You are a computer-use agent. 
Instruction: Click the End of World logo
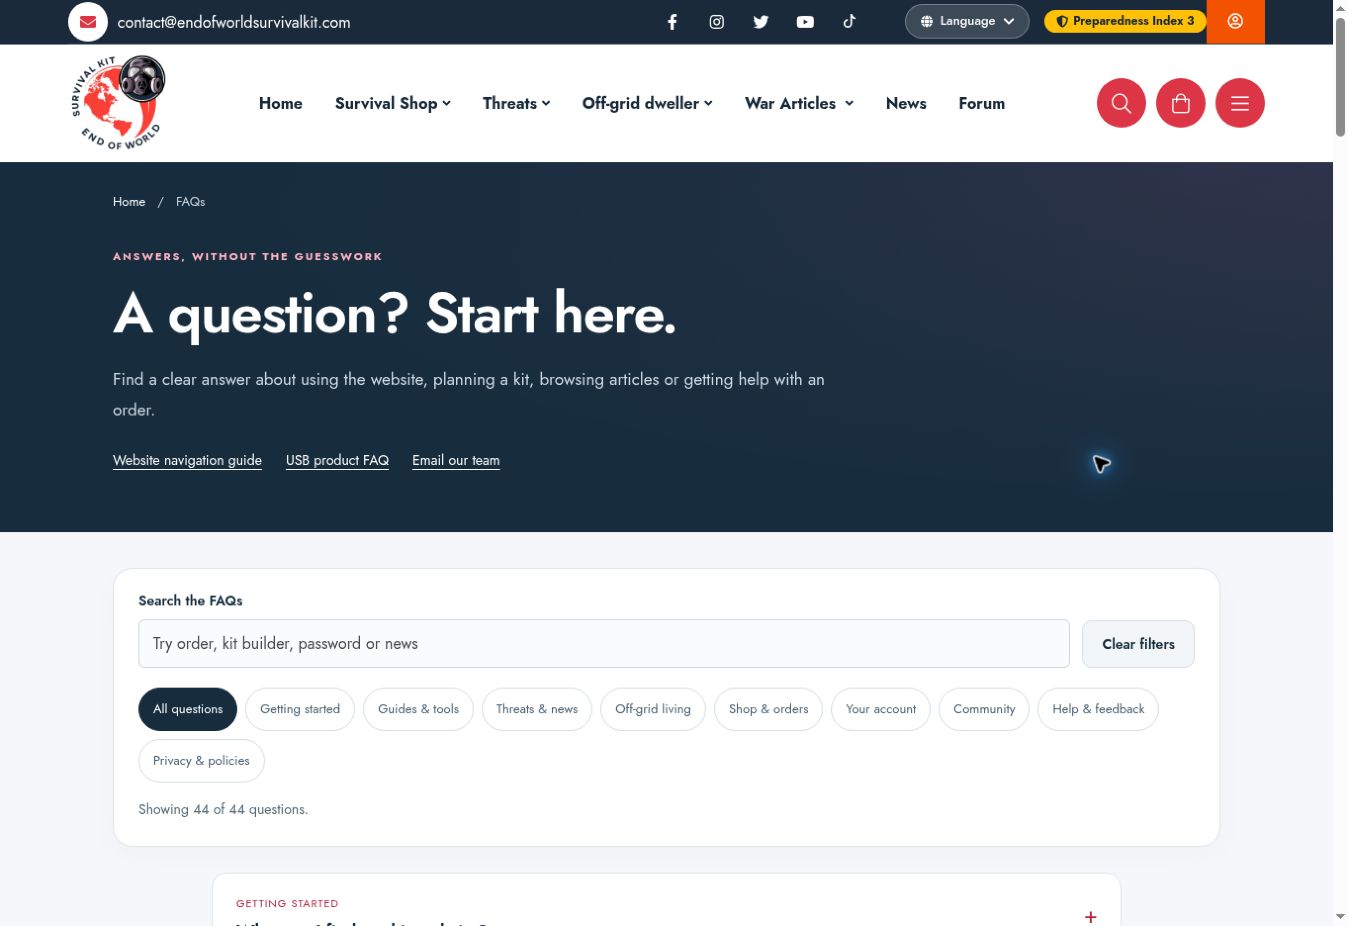tap(118, 103)
